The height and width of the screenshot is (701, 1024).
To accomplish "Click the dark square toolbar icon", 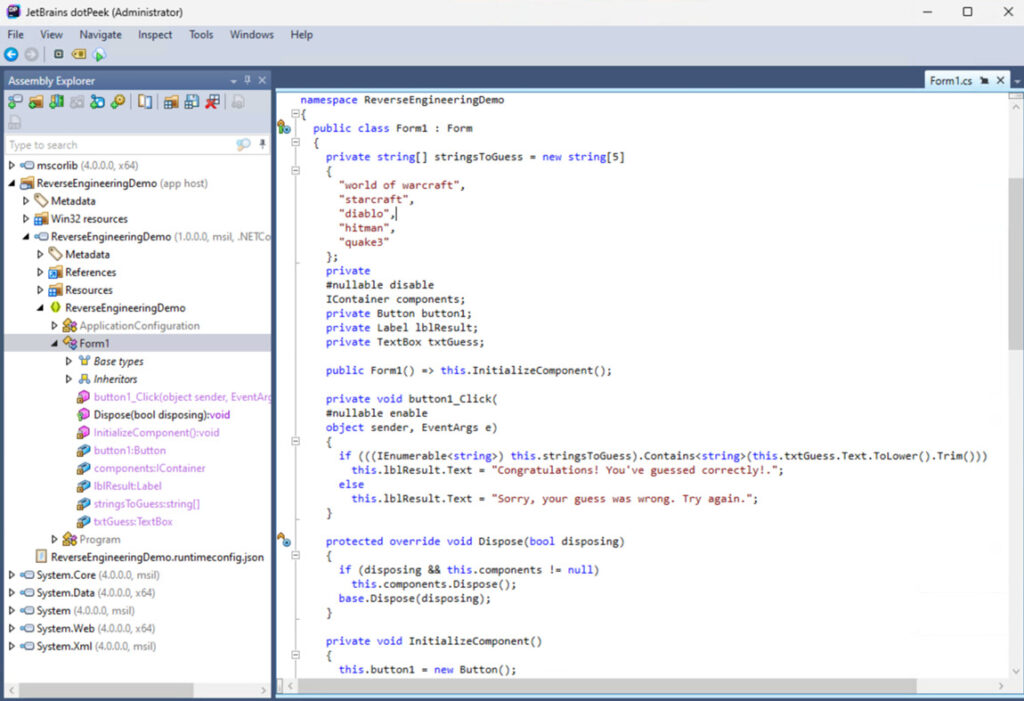I will click(x=58, y=54).
